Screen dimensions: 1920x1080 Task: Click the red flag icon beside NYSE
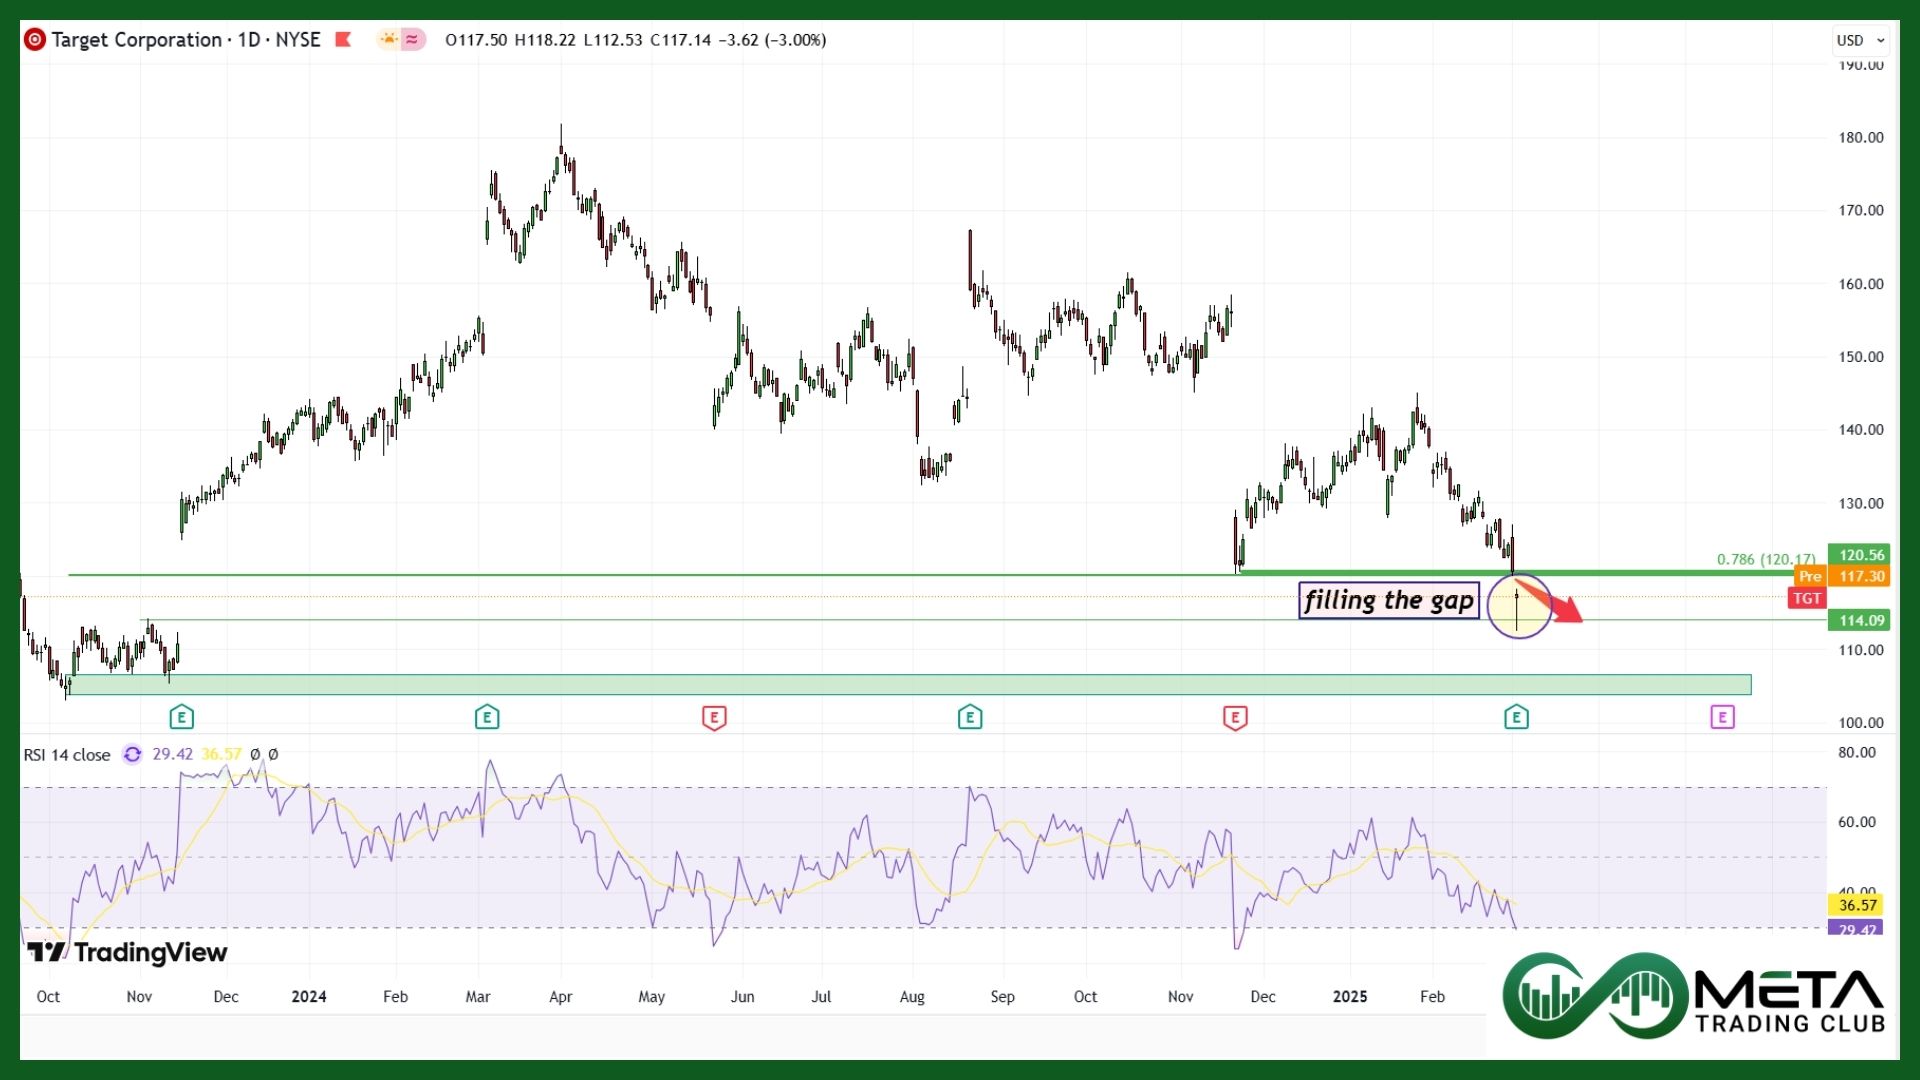[343, 40]
